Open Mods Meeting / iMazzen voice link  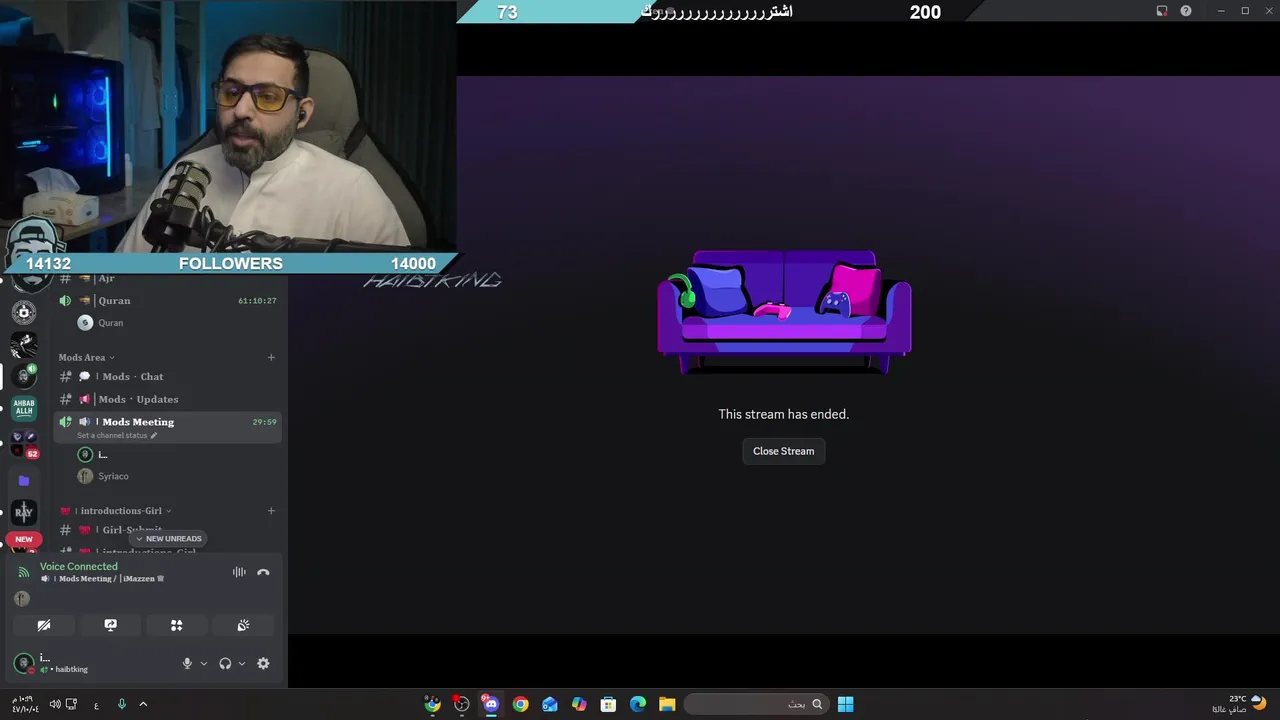102,579
